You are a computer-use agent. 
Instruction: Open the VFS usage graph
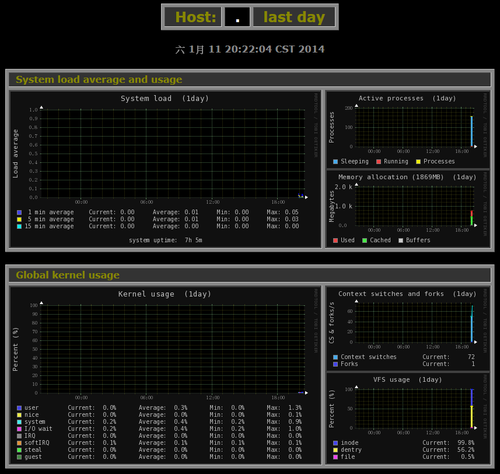click(408, 418)
